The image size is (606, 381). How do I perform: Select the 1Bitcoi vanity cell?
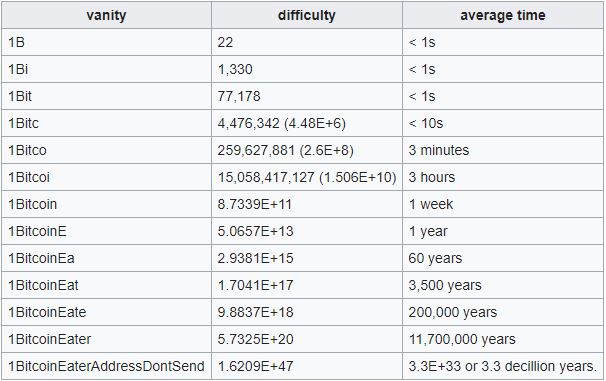tap(106, 177)
